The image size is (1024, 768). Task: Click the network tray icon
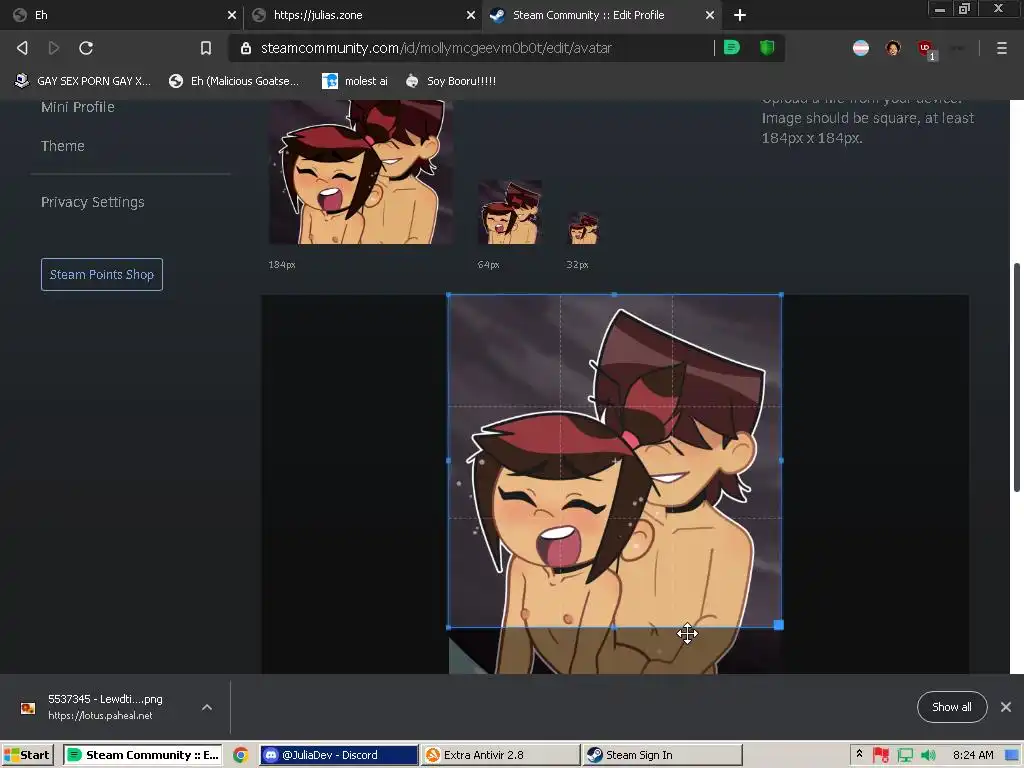click(x=905, y=755)
